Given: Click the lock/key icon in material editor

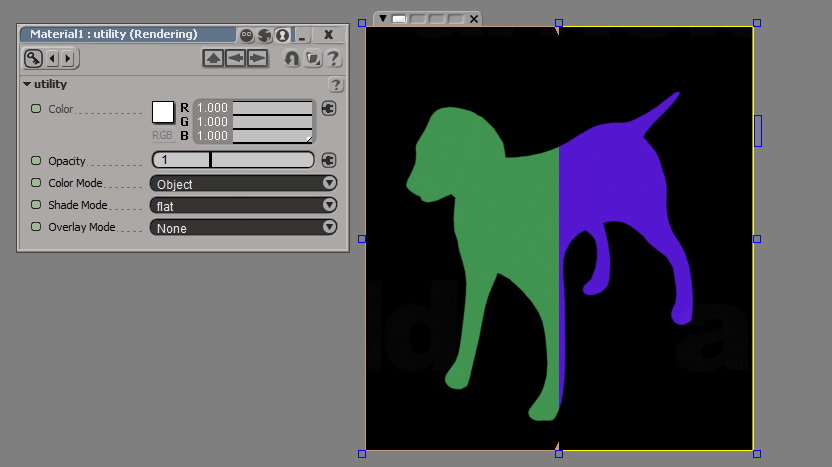Looking at the screenshot, I should 32,58.
